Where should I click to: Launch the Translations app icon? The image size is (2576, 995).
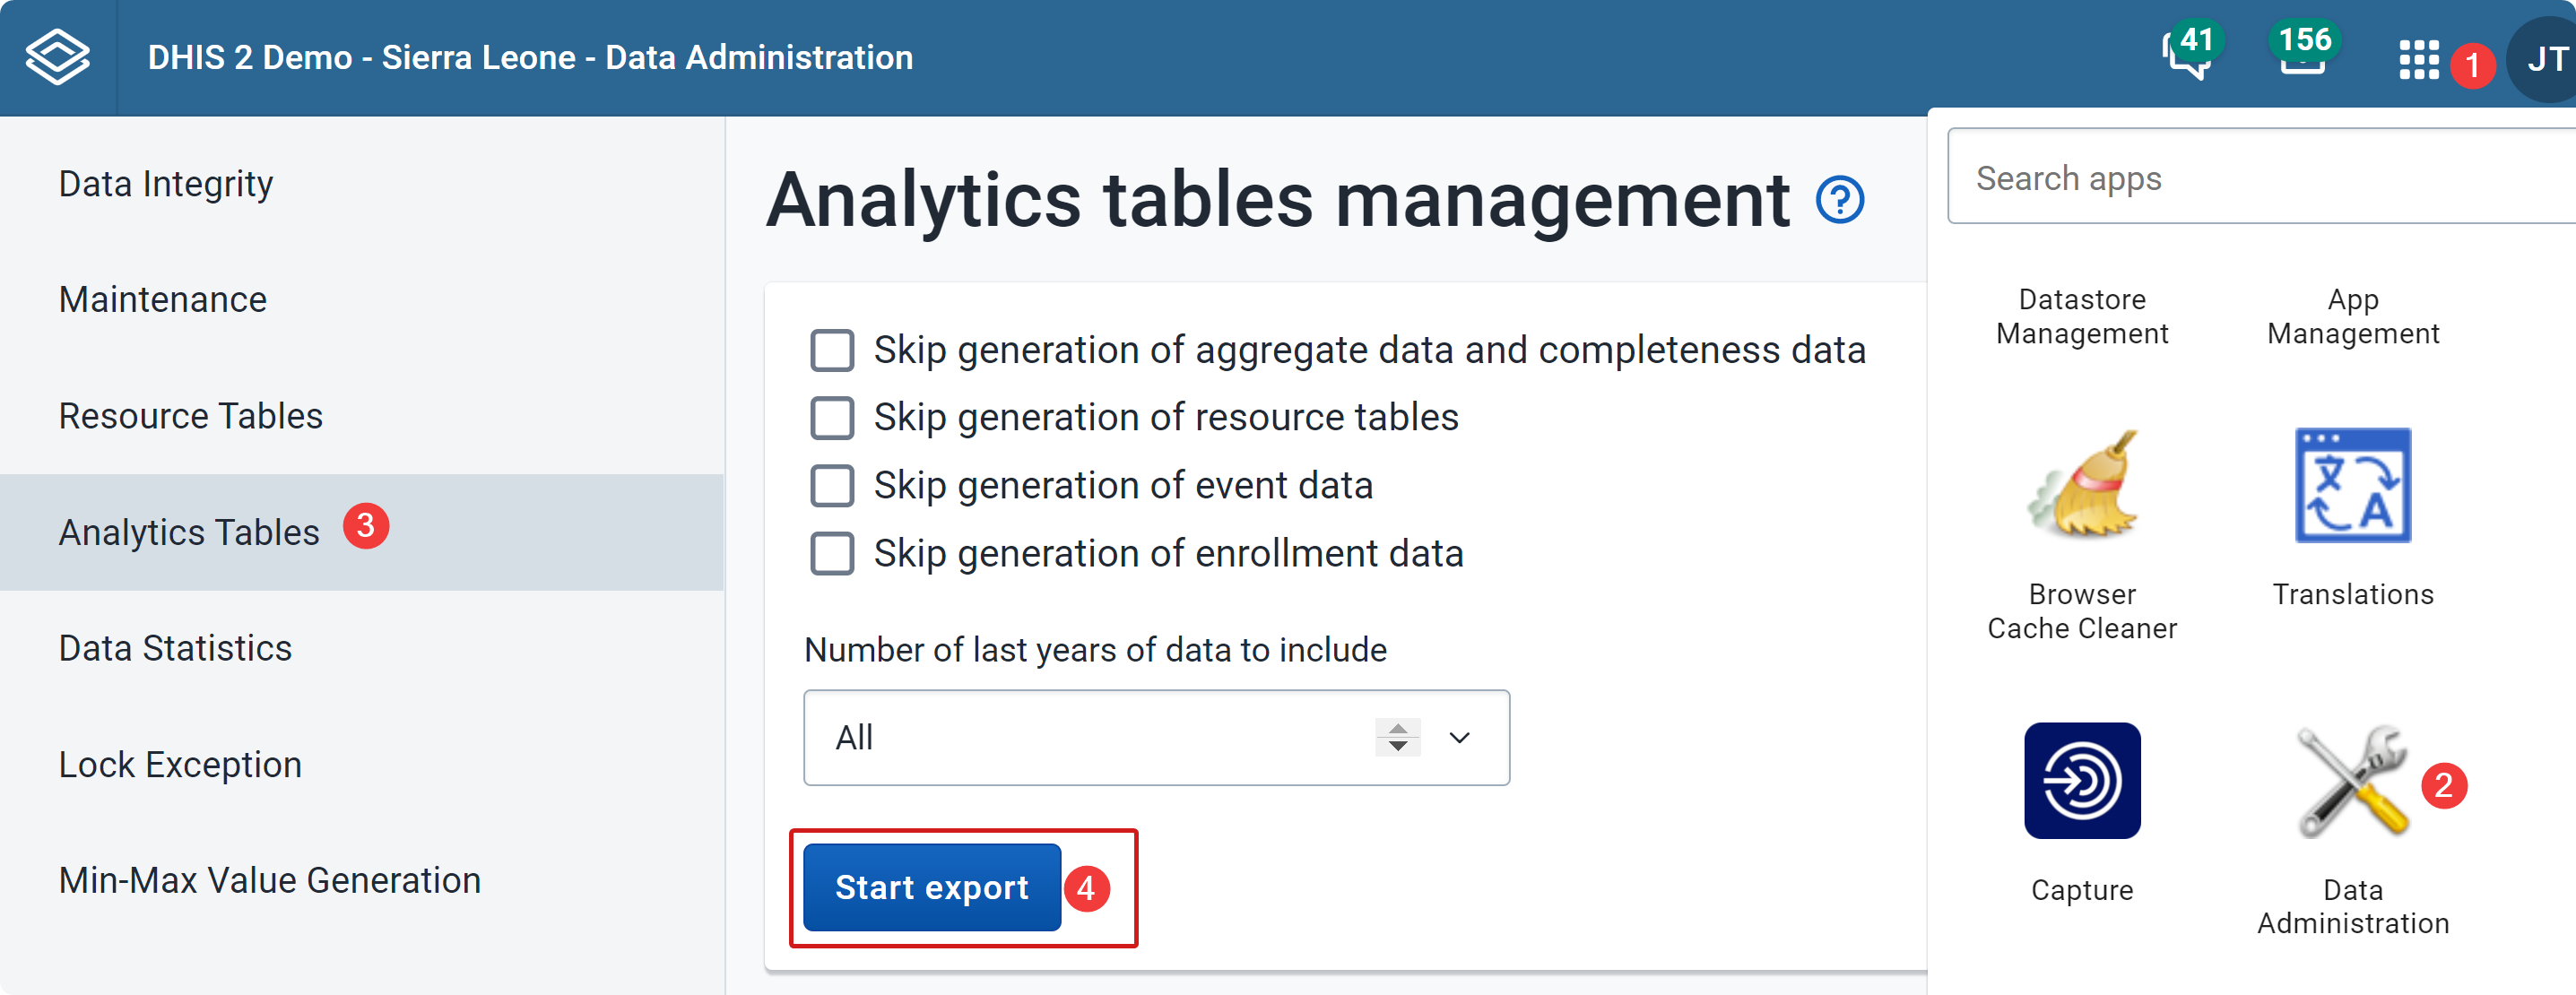click(x=2352, y=486)
